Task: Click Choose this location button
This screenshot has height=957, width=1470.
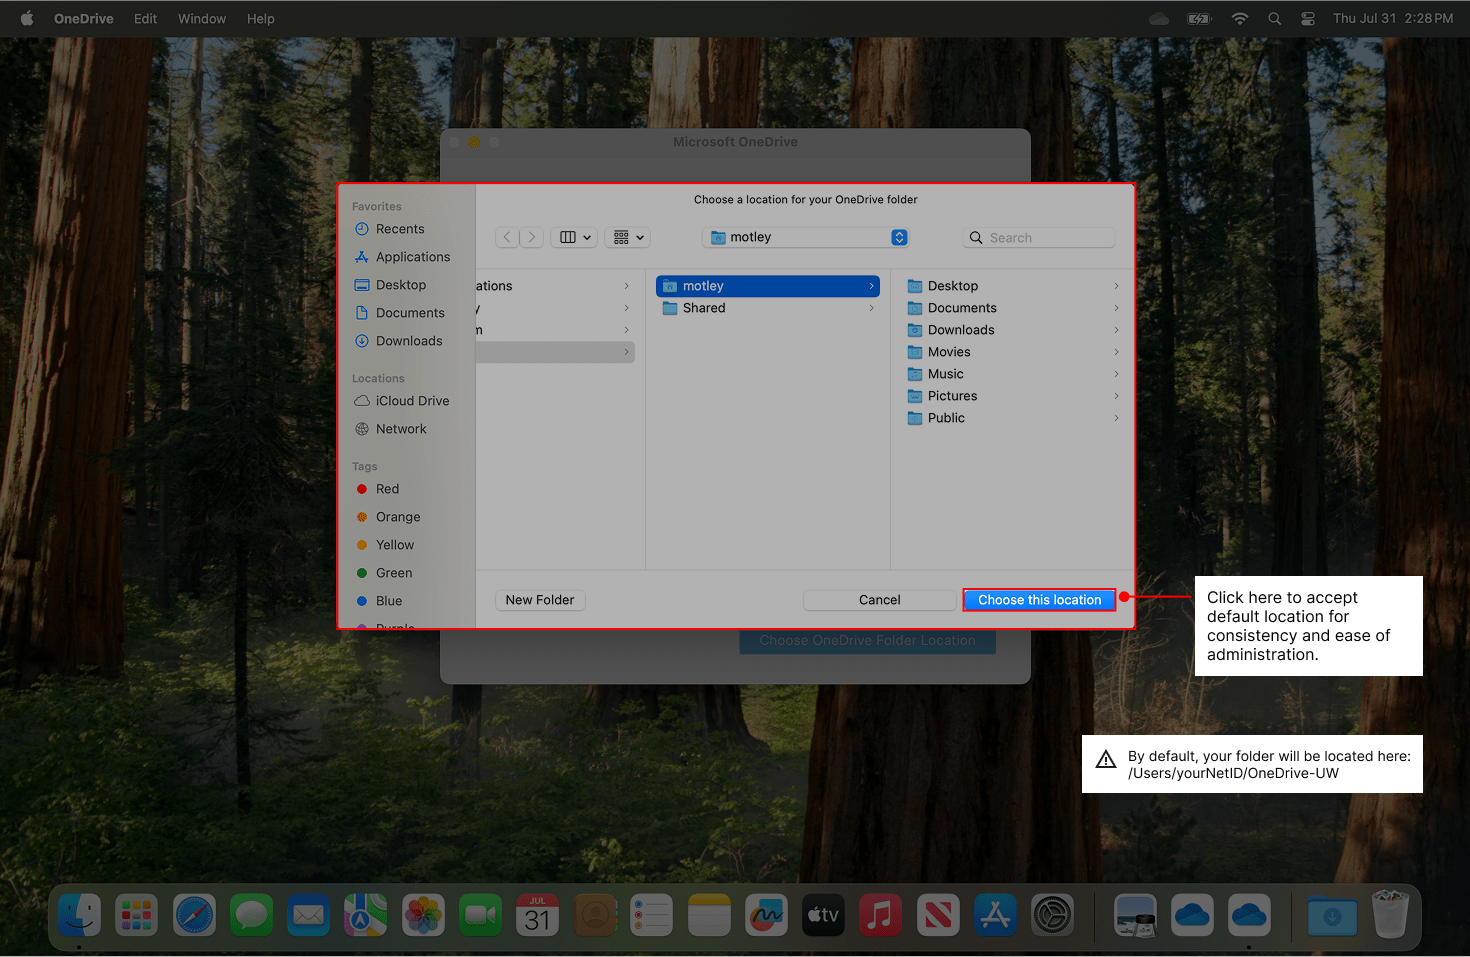Action: [1039, 600]
